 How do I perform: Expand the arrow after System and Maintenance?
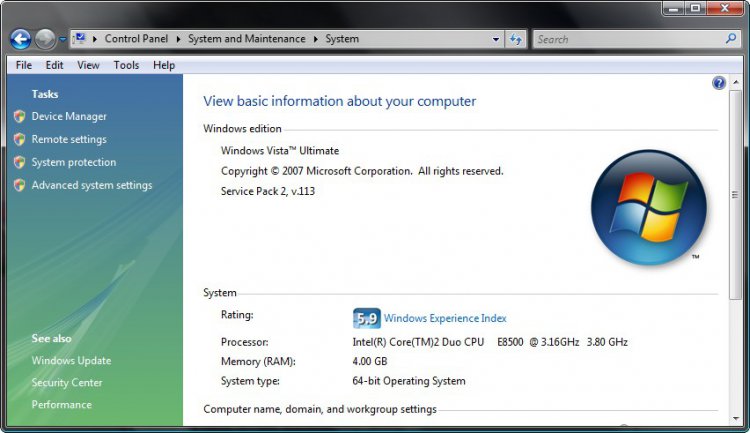316,39
